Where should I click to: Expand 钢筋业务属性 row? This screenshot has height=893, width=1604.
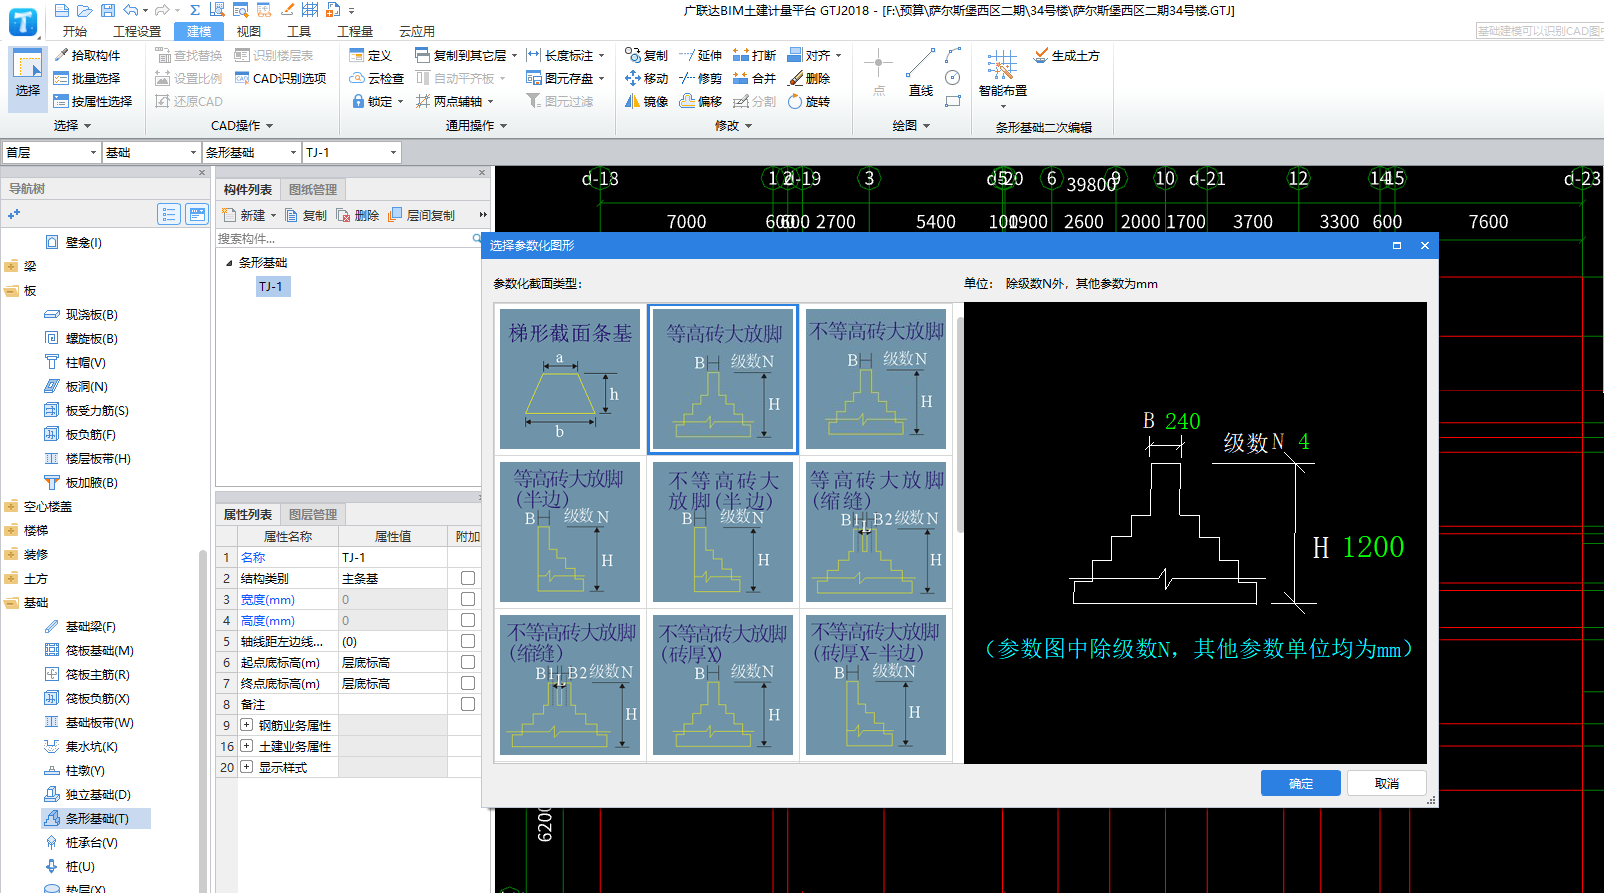[x=246, y=725]
